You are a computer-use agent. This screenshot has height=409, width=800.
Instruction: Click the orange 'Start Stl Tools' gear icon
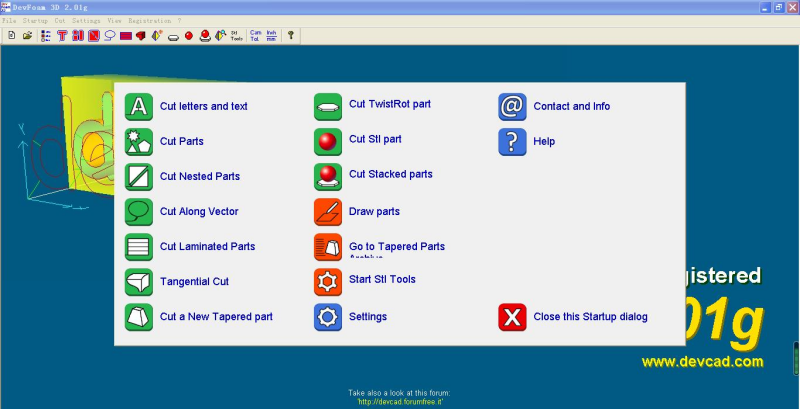[328, 282]
